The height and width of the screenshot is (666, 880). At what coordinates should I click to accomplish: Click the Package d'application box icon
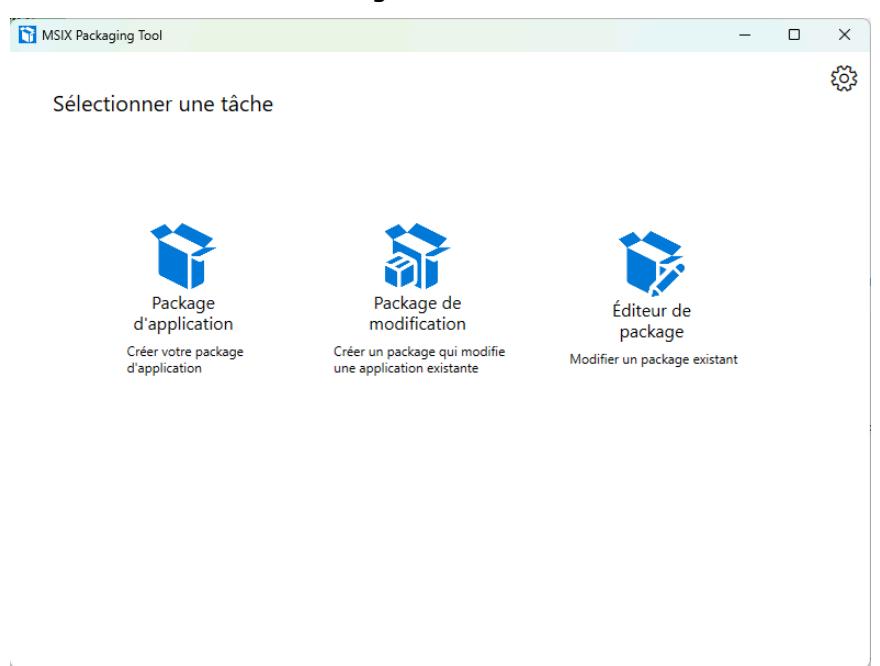(183, 256)
